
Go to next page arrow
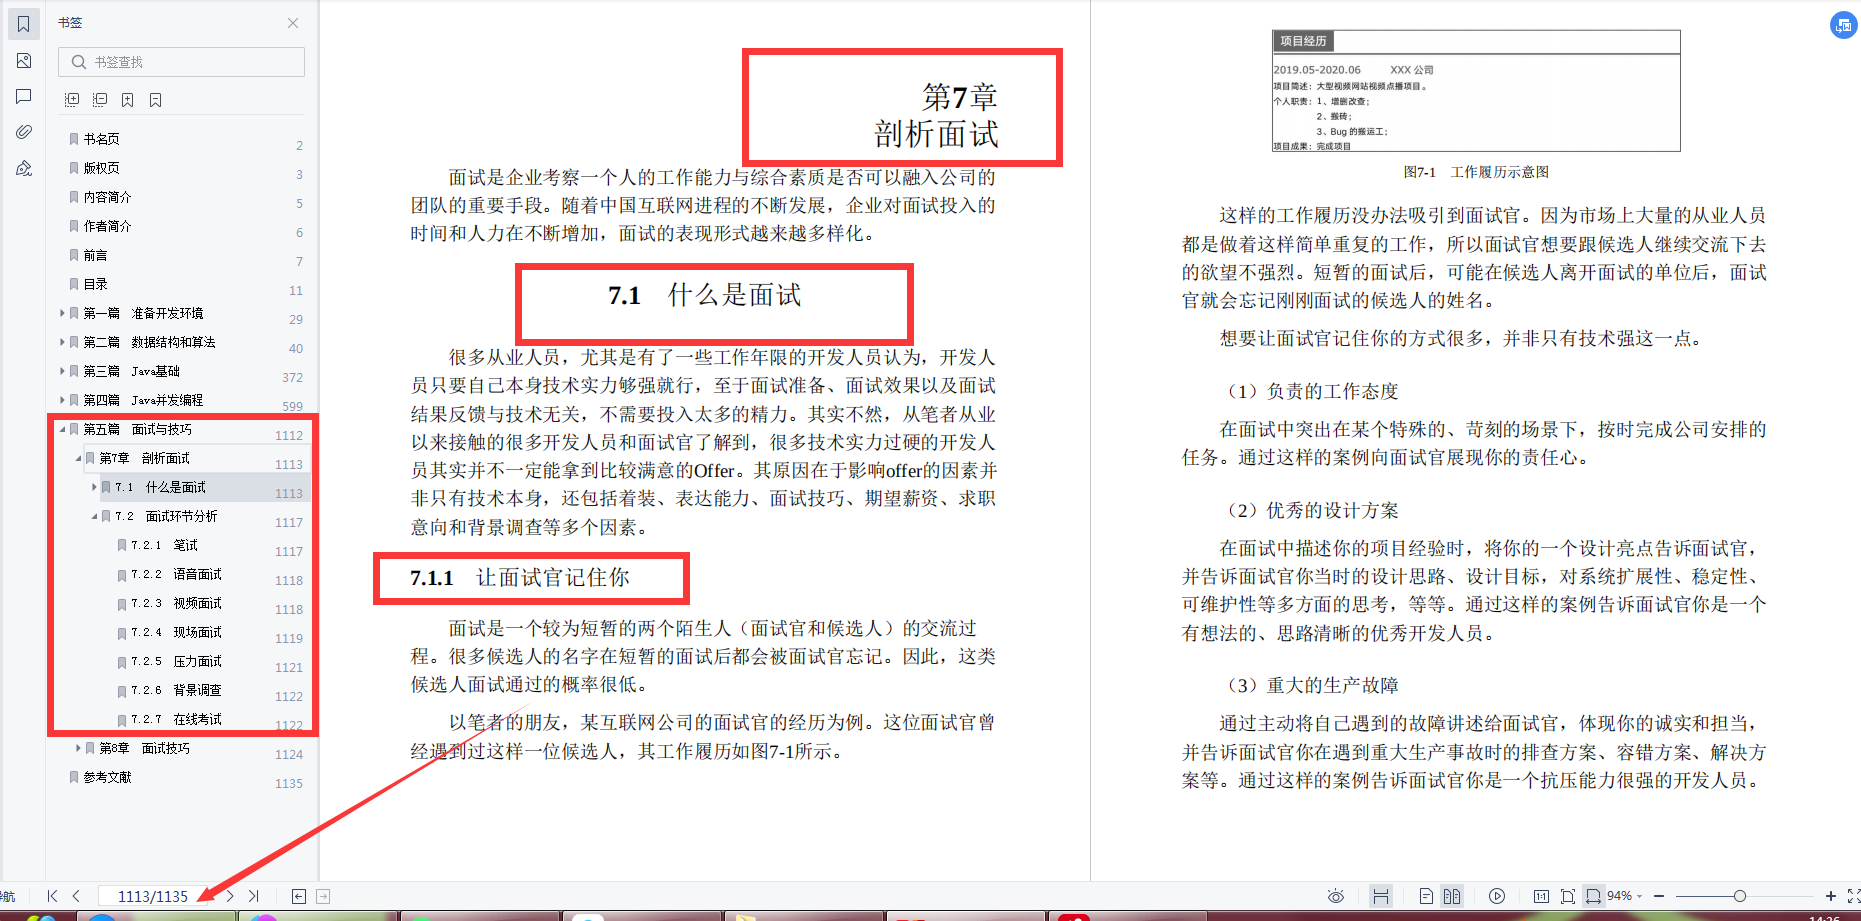[x=230, y=896]
